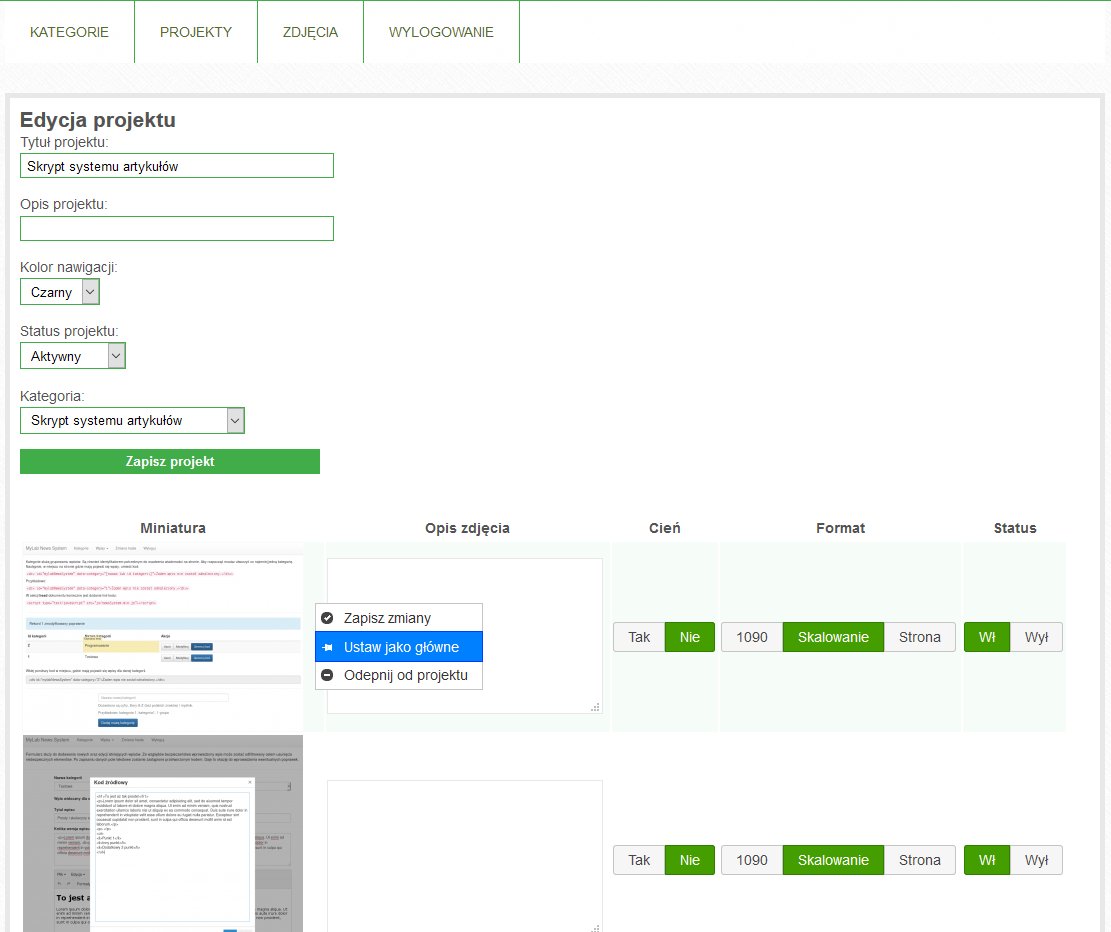Choose 1090 format for the first photo

click(x=752, y=638)
